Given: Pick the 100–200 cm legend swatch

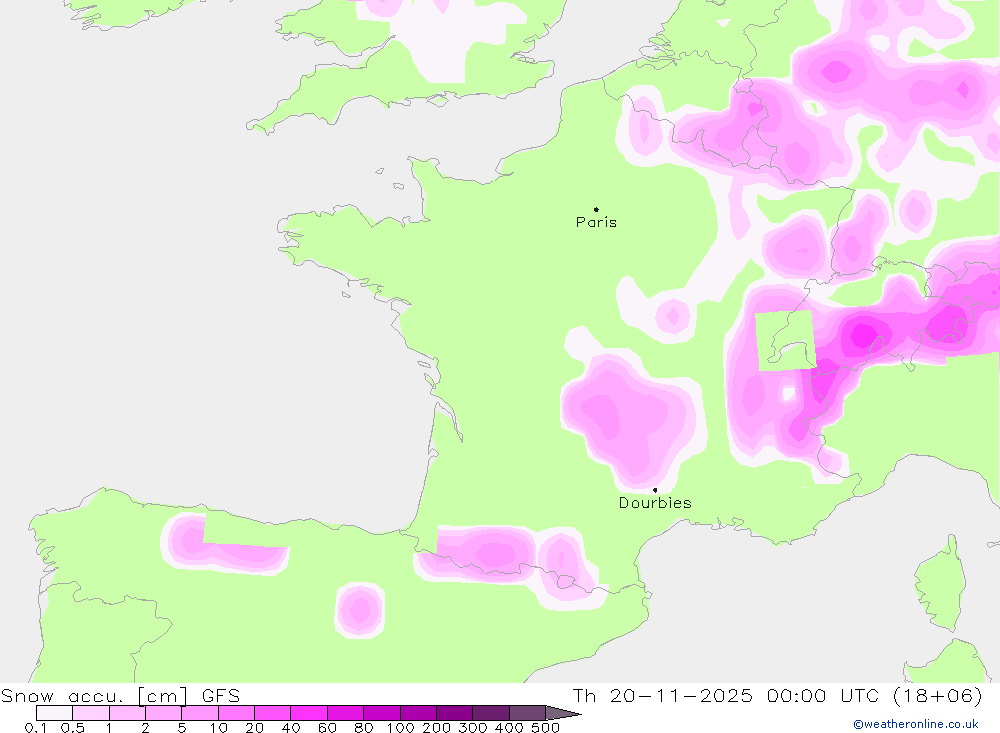Looking at the screenshot, I should [418, 713].
